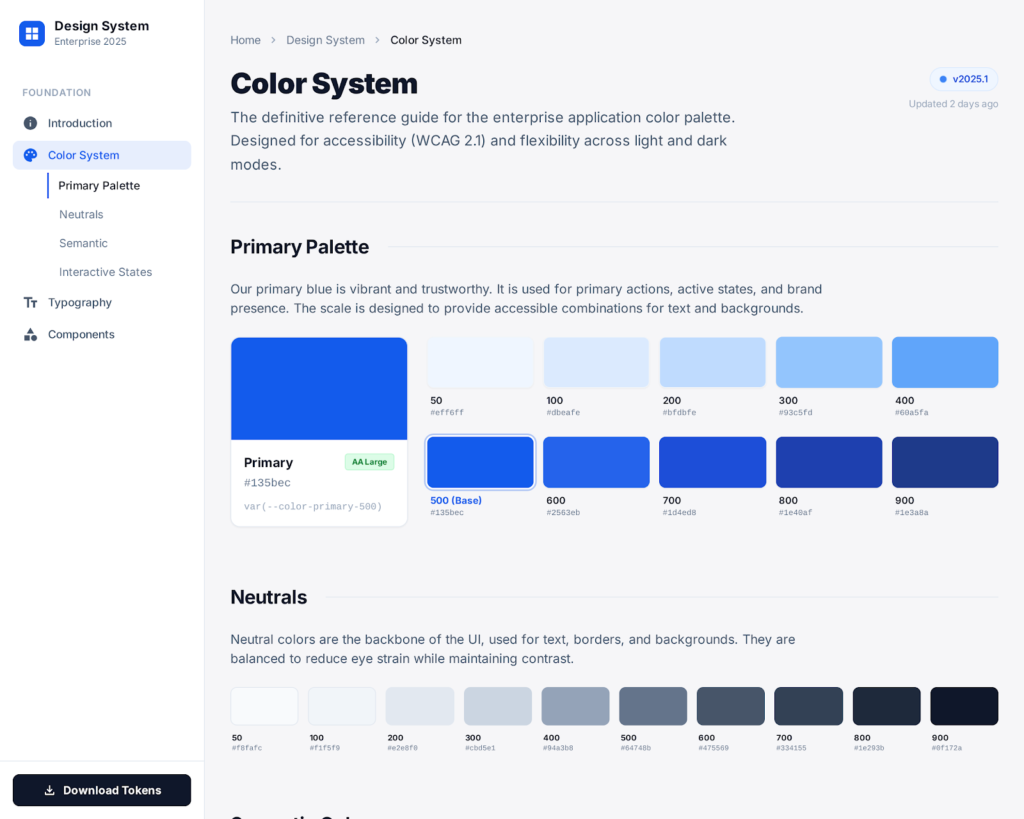The height and width of the screenshot is (819, 1024).
Task: Select Interactive States sidebar item
Action: click(x=105, y=272)
